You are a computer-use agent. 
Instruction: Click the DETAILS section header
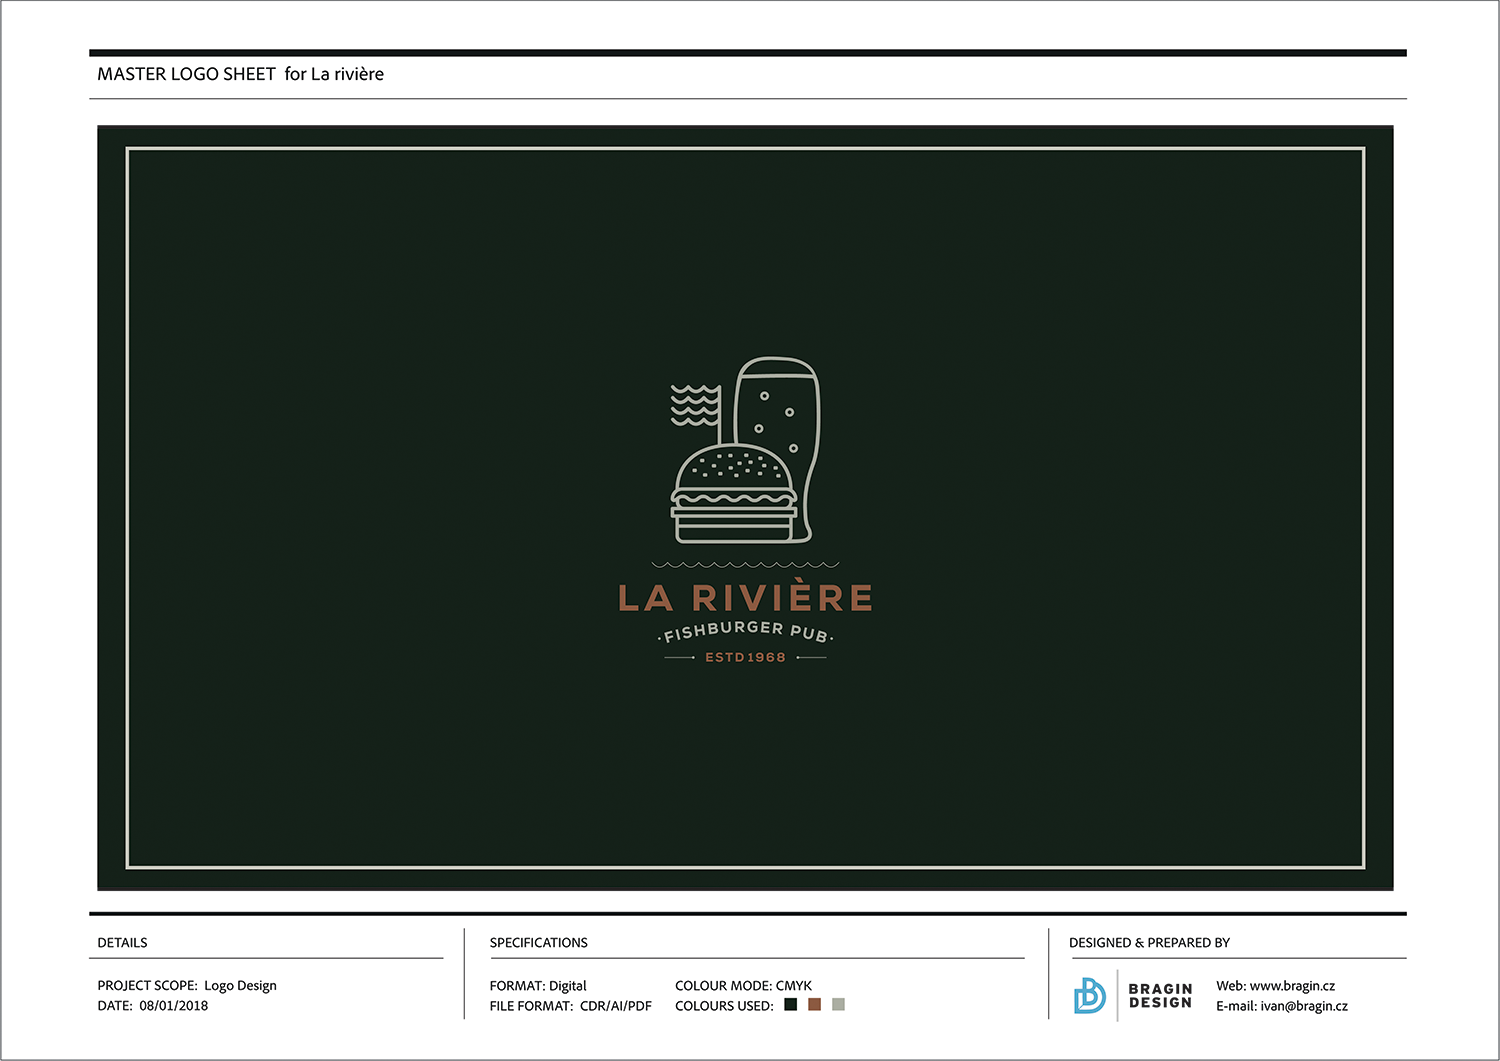(122, 943)
